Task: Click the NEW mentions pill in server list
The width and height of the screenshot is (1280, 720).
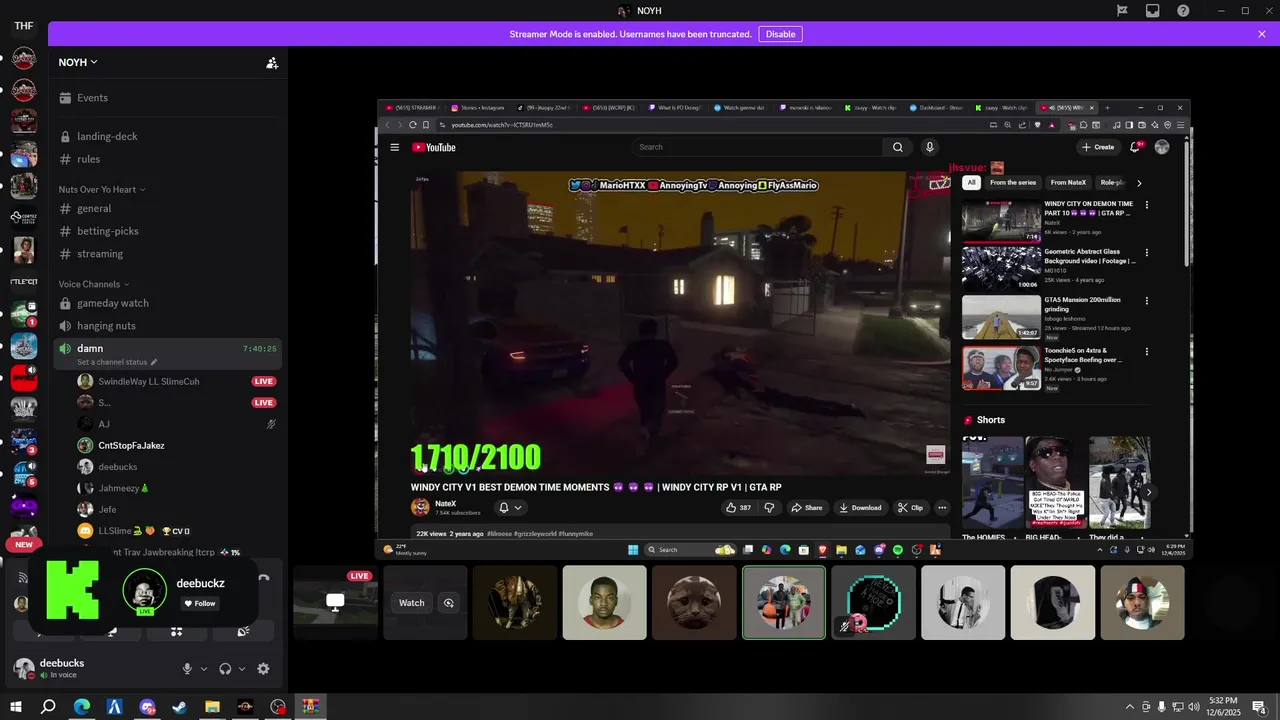Action: [x=24, y=545]
